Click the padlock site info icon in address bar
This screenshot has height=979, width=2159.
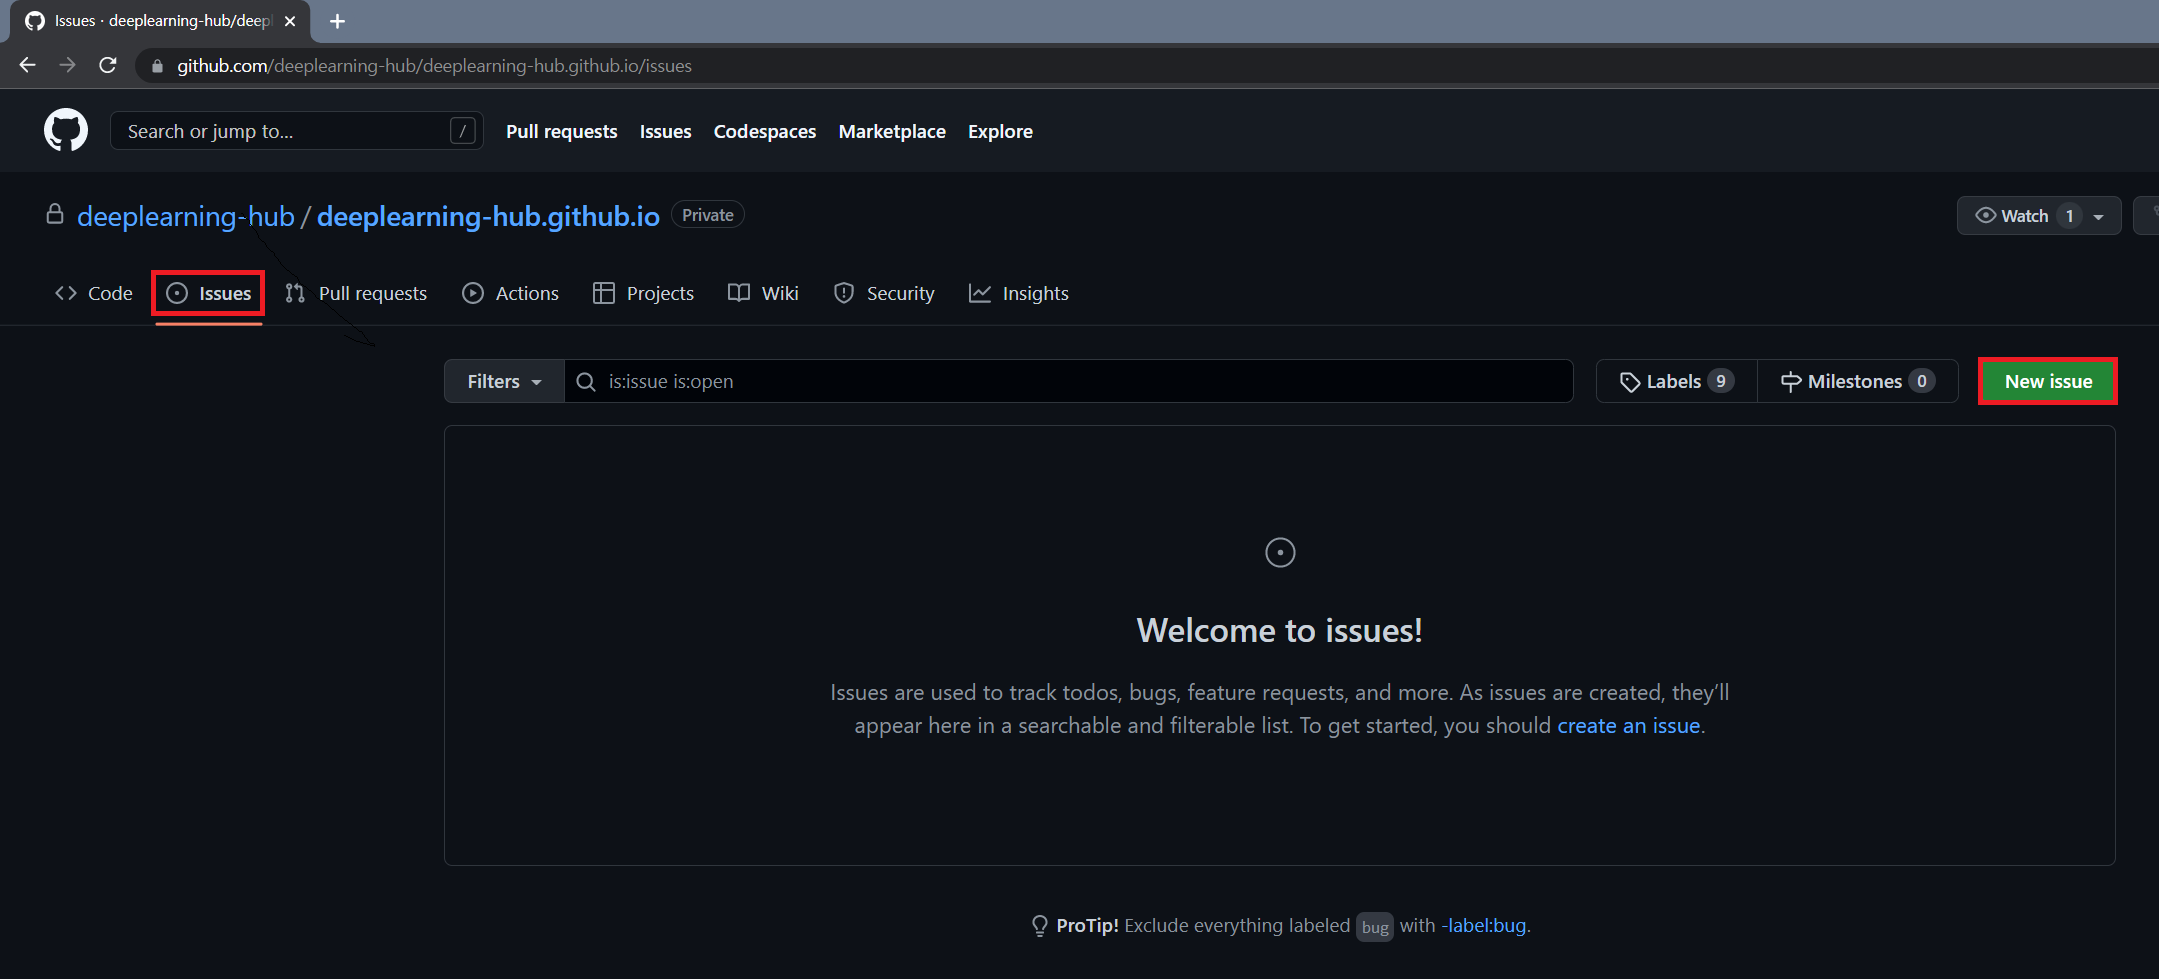coord(157,66)
